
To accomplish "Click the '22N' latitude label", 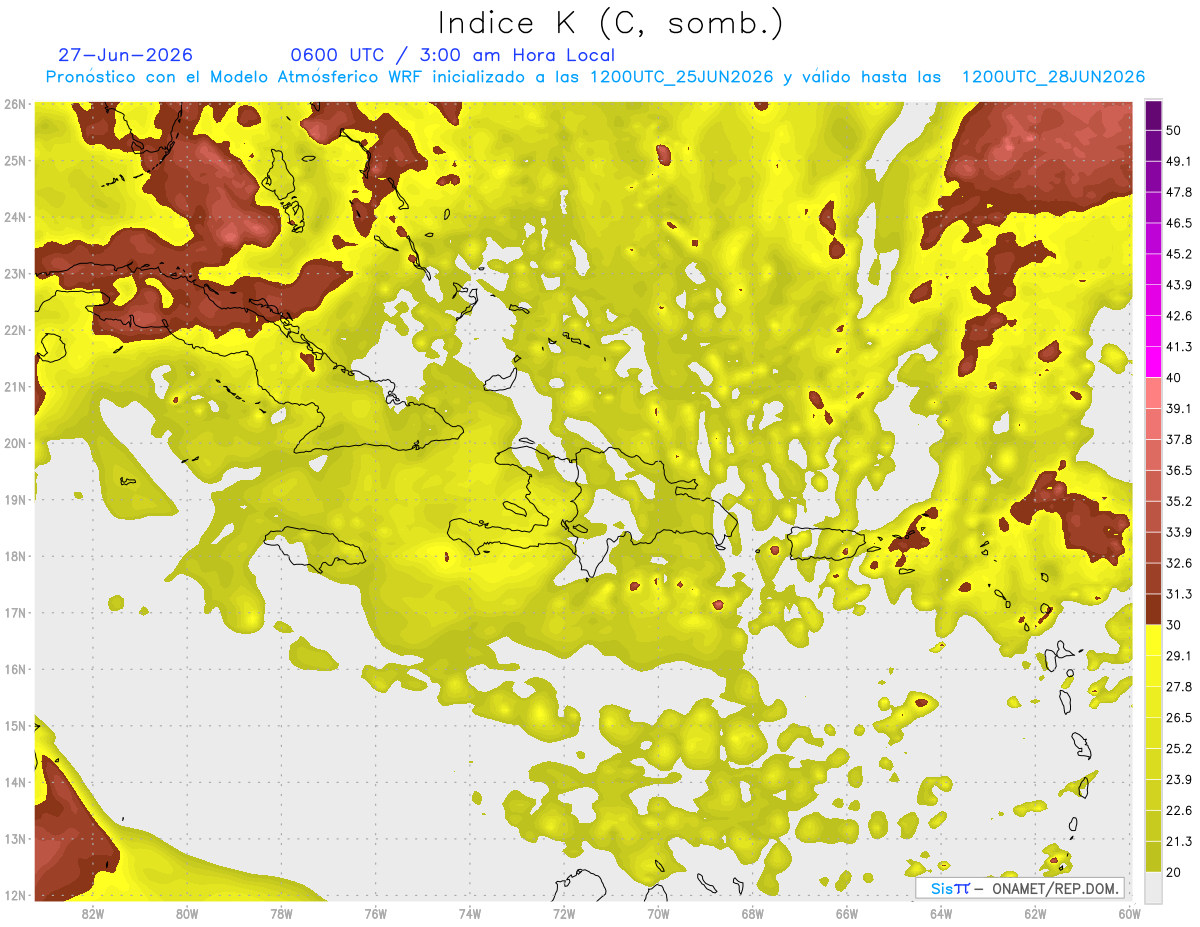I will coord(15,330).
